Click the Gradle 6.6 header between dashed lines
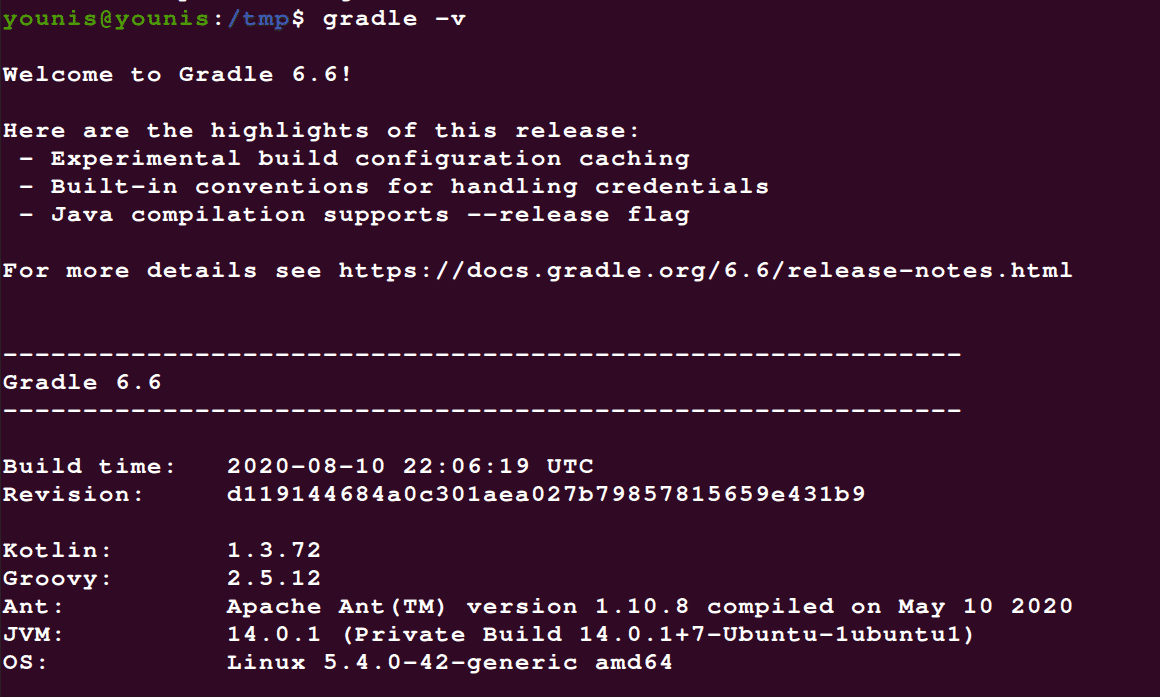 tap(82, 383)
